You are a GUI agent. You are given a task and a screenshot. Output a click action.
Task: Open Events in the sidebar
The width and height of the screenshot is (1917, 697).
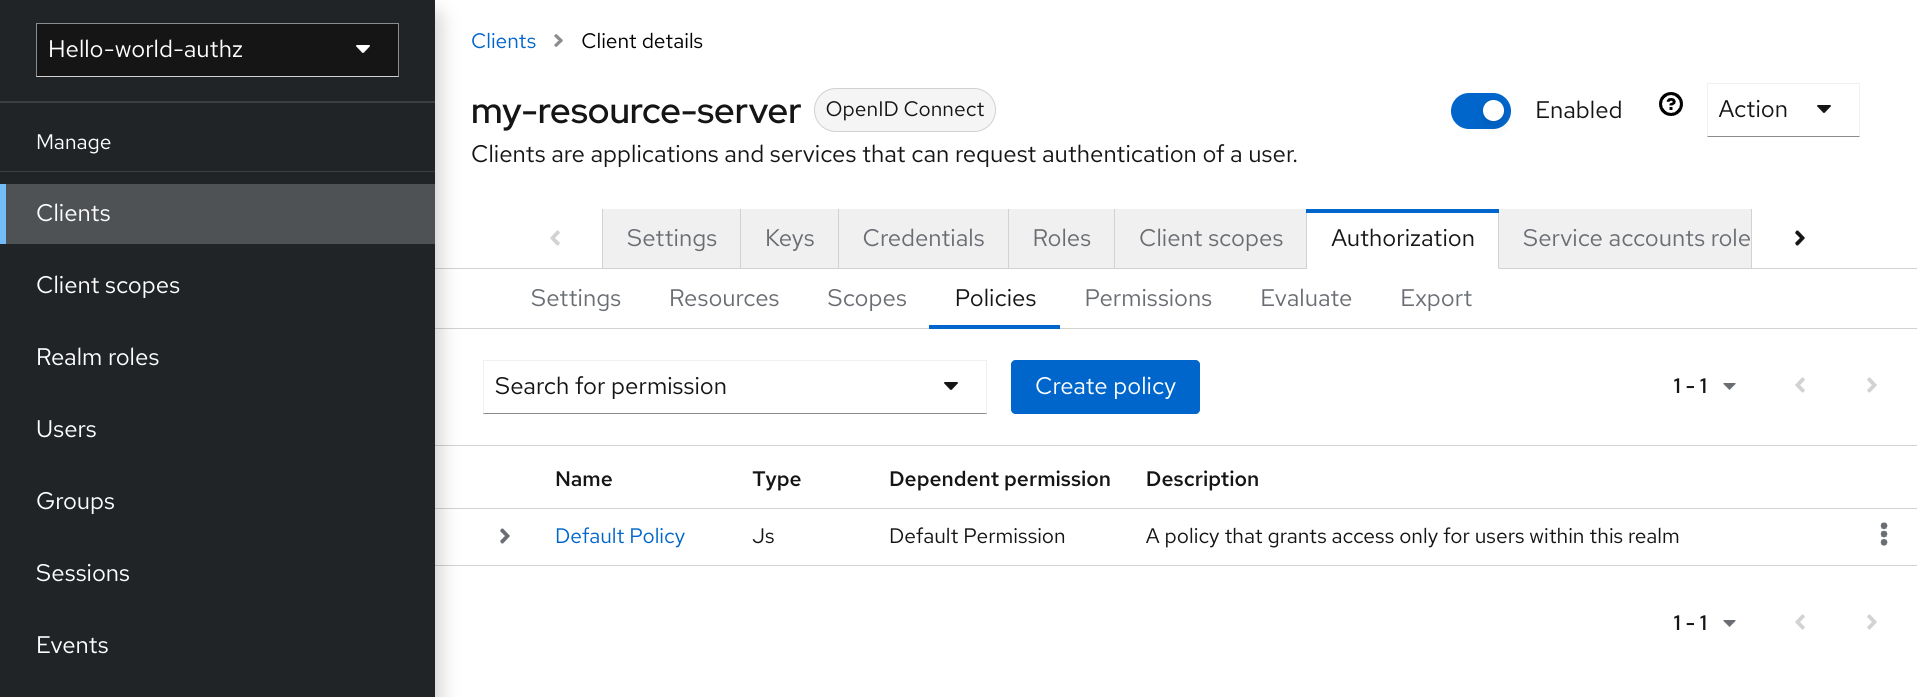(x=217, y=645)
